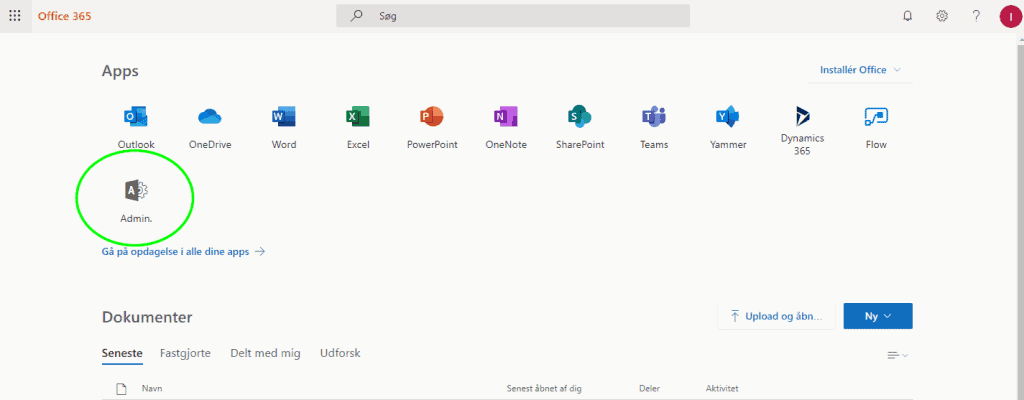
Task: Open the list view options dropdown
Action: [x=897, y=355]
